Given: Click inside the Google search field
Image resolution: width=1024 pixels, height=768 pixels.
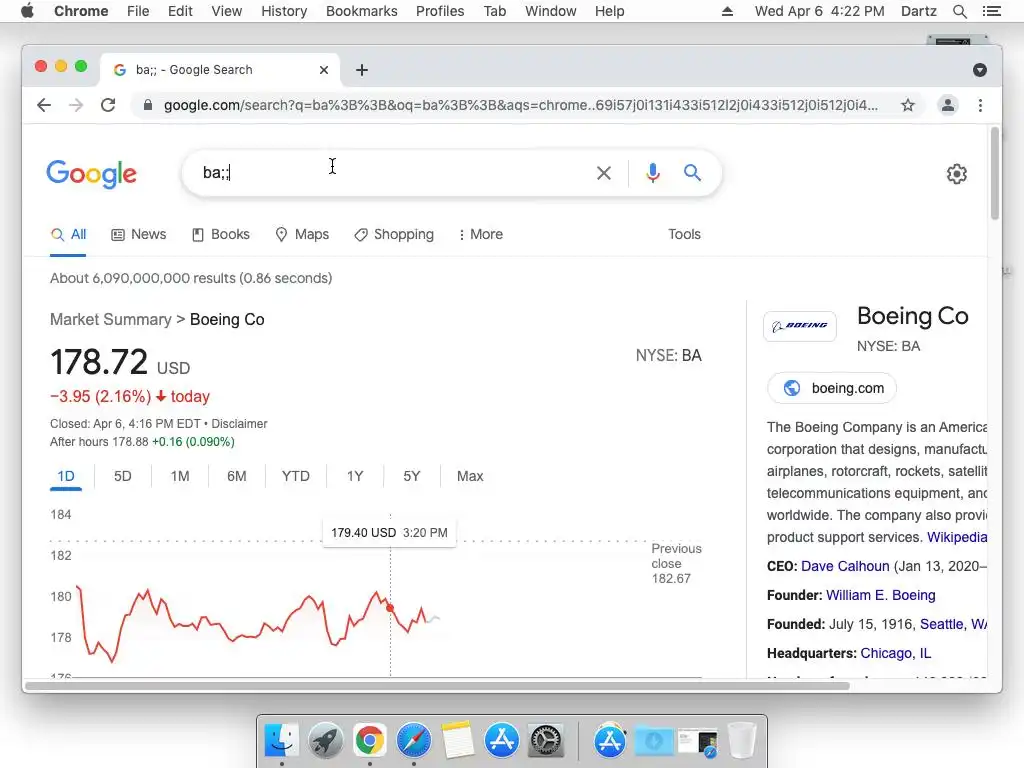Looking at the screenshot, I should pyautogui.click(x=392, y=173).
